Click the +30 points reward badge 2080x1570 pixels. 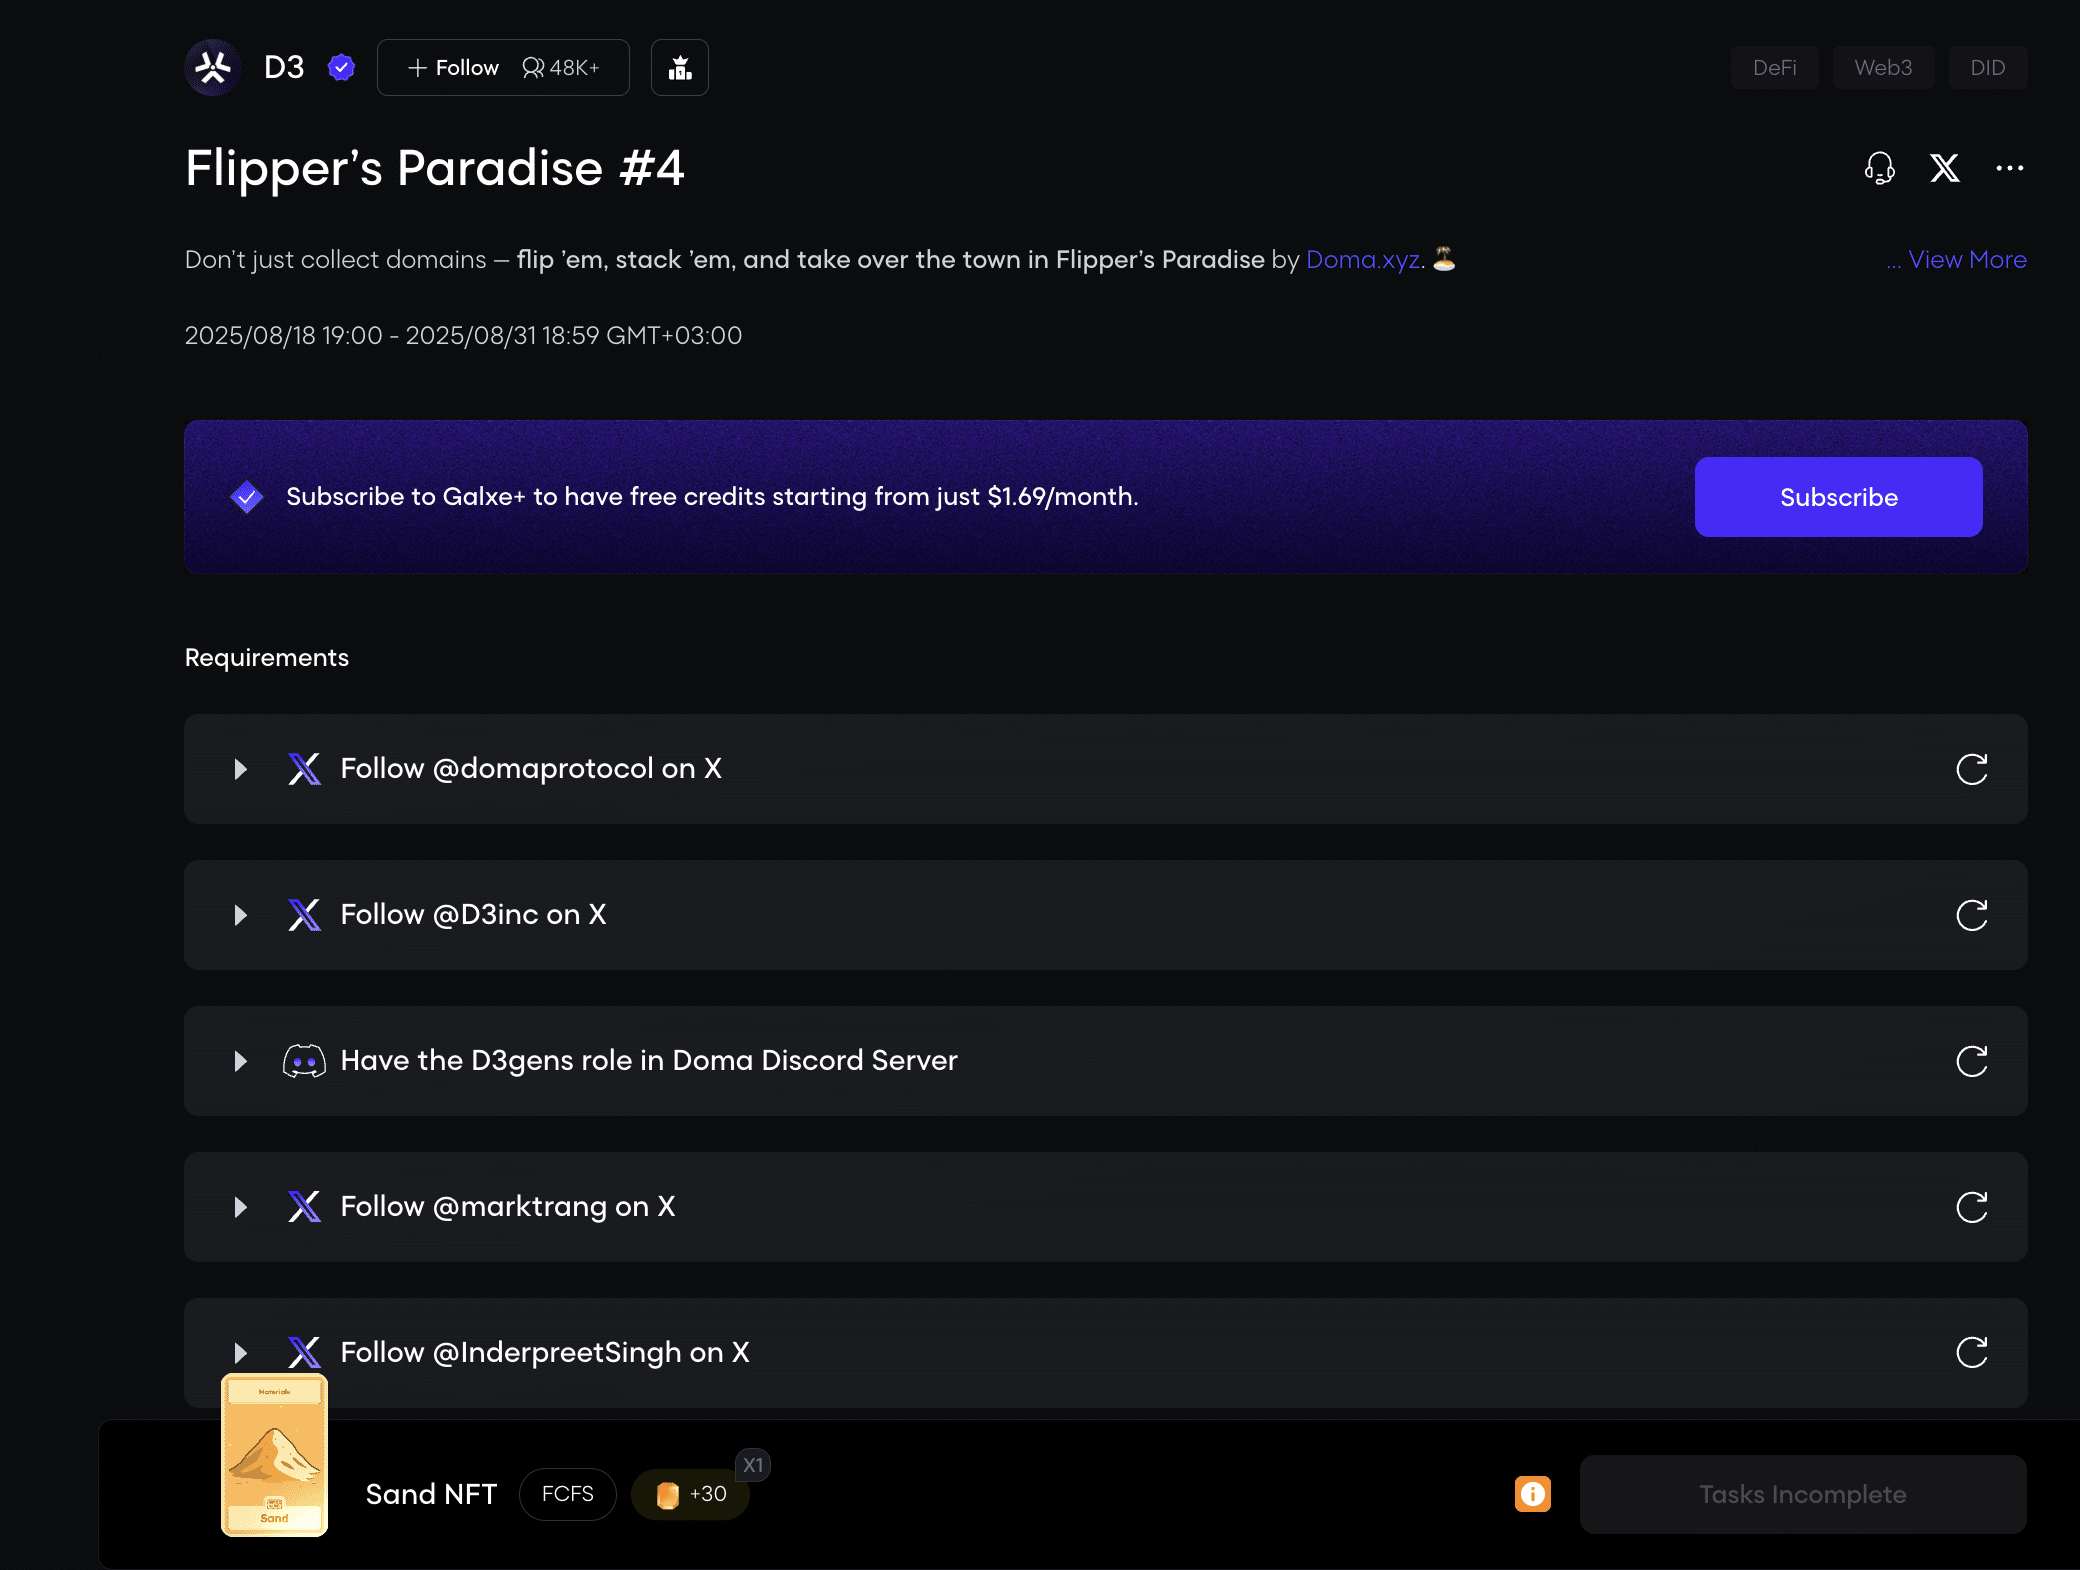coord(690,1494)
